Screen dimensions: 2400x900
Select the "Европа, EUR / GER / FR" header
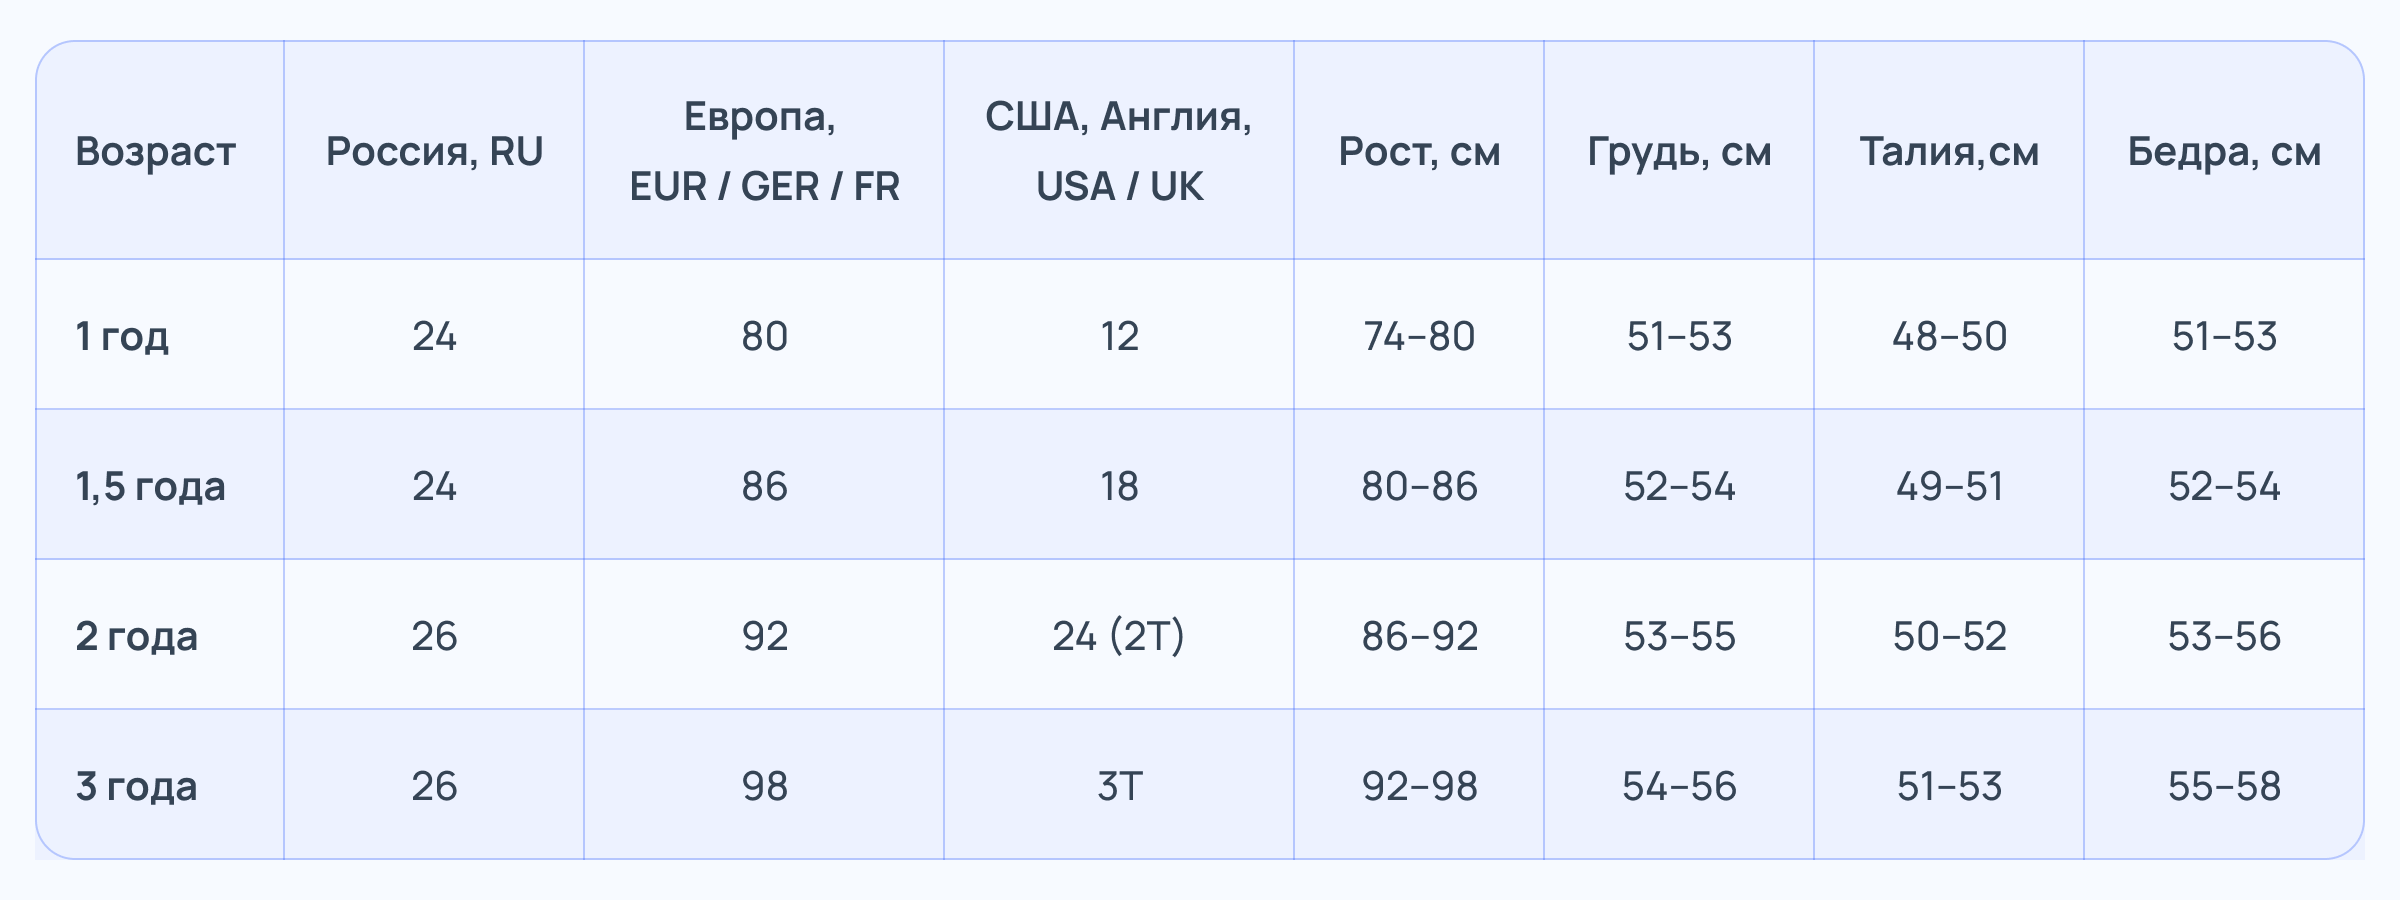coord(764,152)
